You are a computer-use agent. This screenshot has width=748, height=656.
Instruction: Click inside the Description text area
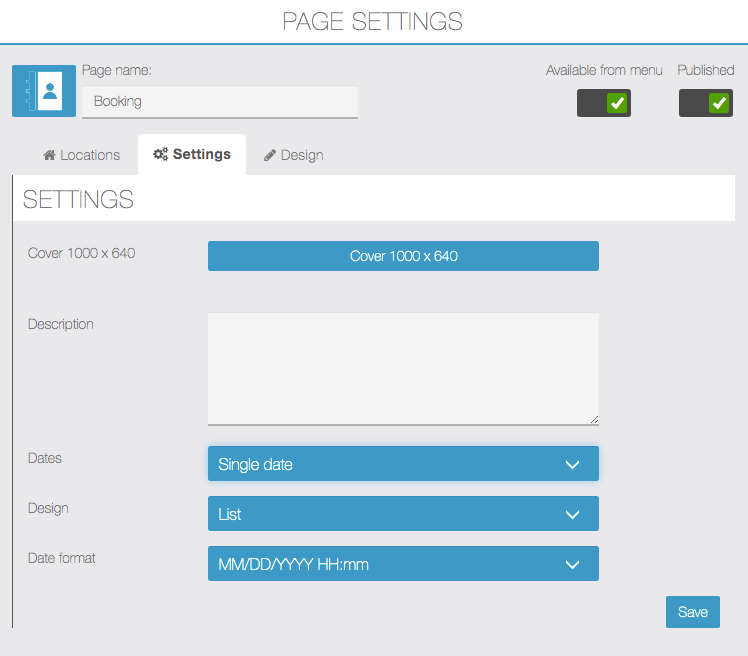click(403, 368)
